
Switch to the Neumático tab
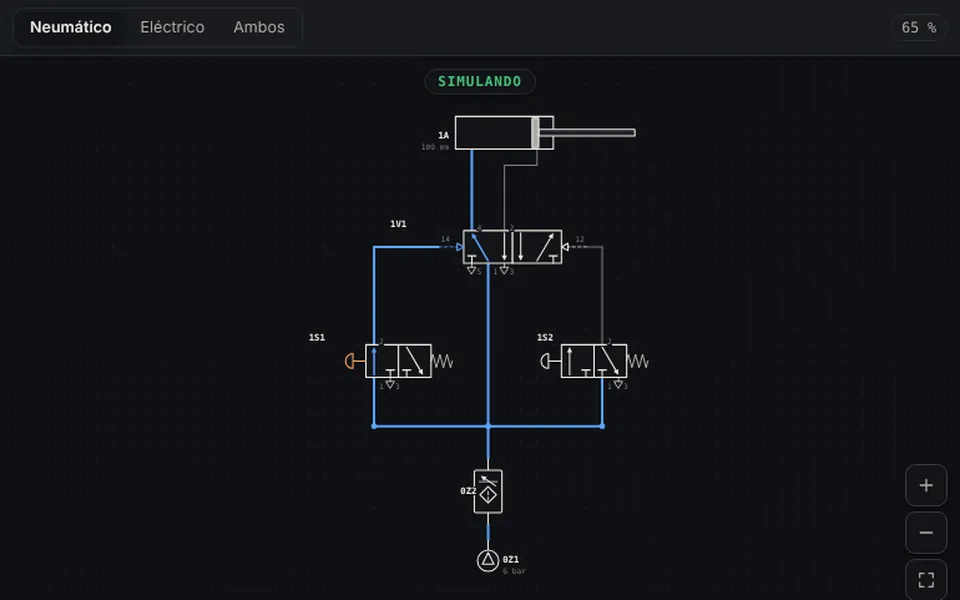(70, 28)
